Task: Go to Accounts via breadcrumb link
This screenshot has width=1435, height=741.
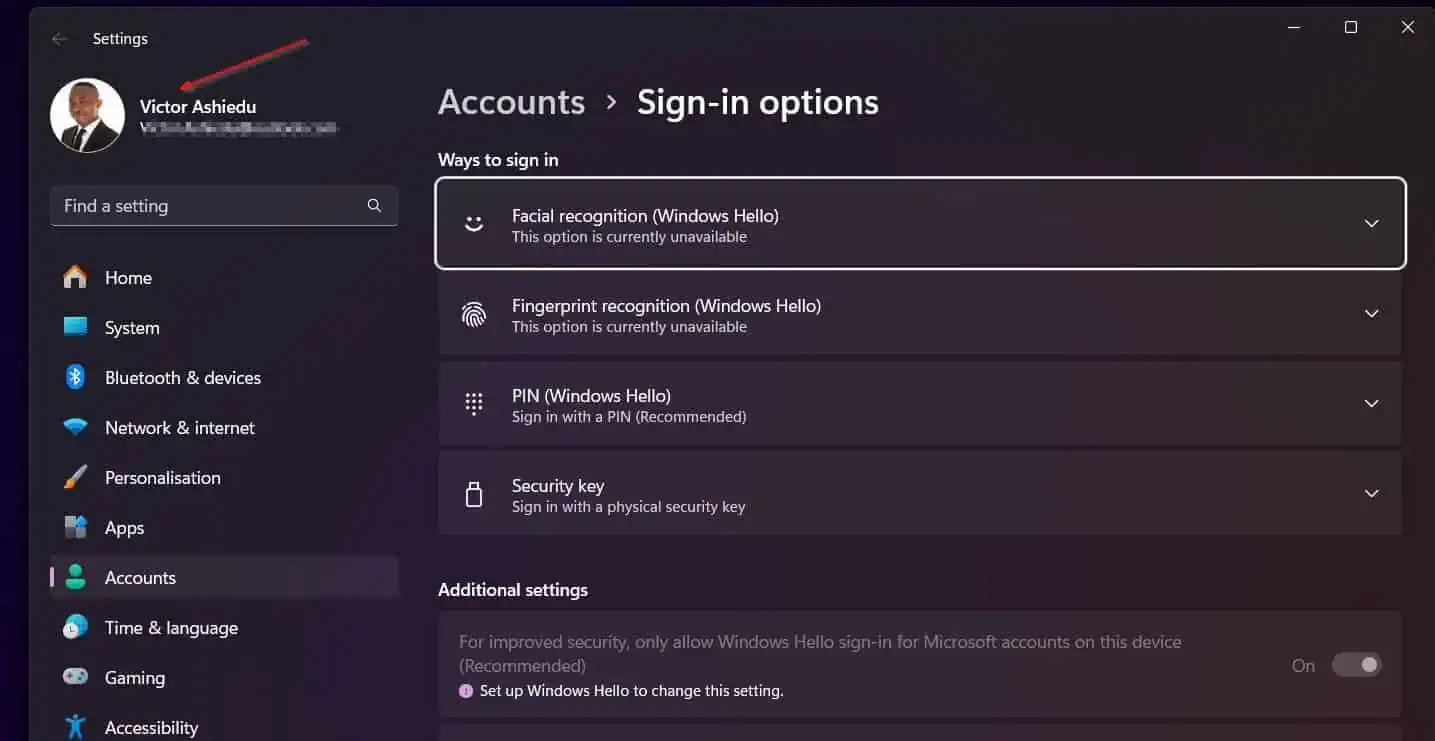Action: click(x=511, y=102)
